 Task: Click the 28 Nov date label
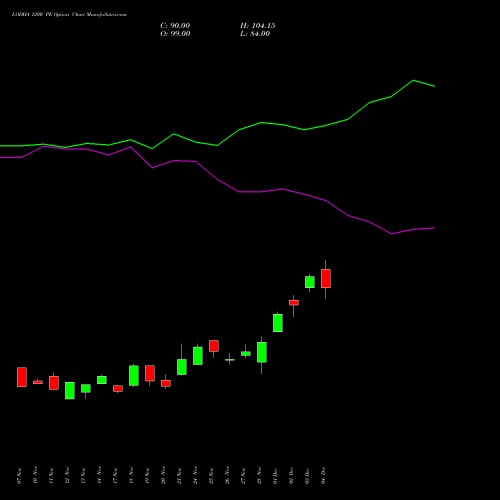[259, 475]
